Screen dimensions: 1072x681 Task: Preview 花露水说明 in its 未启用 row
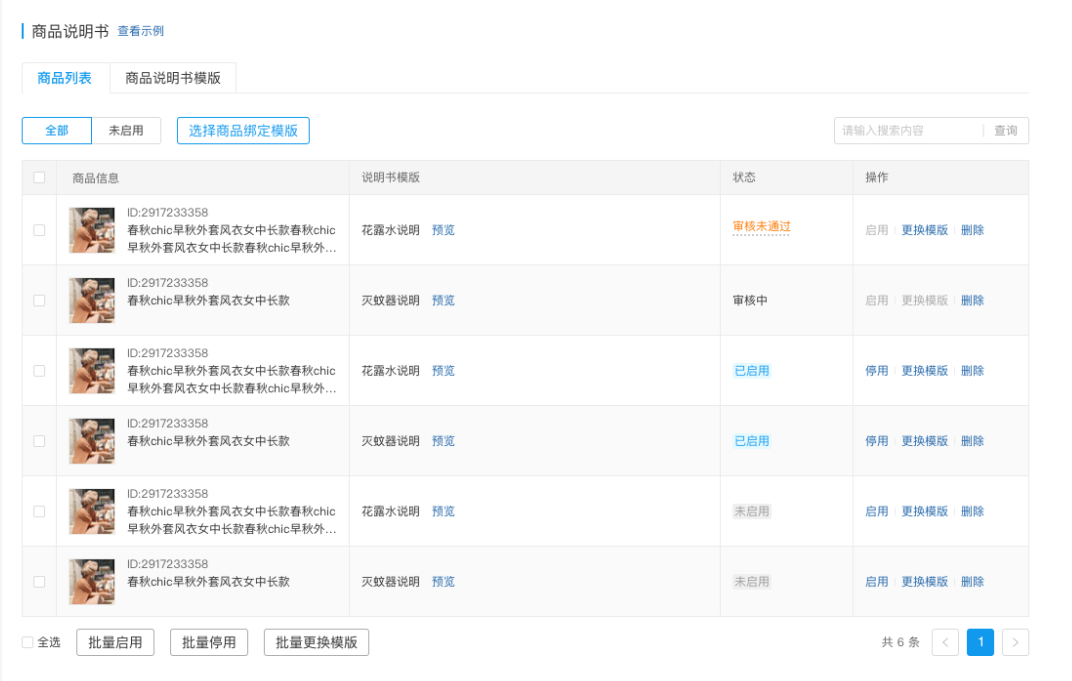(x=443, y=512)
